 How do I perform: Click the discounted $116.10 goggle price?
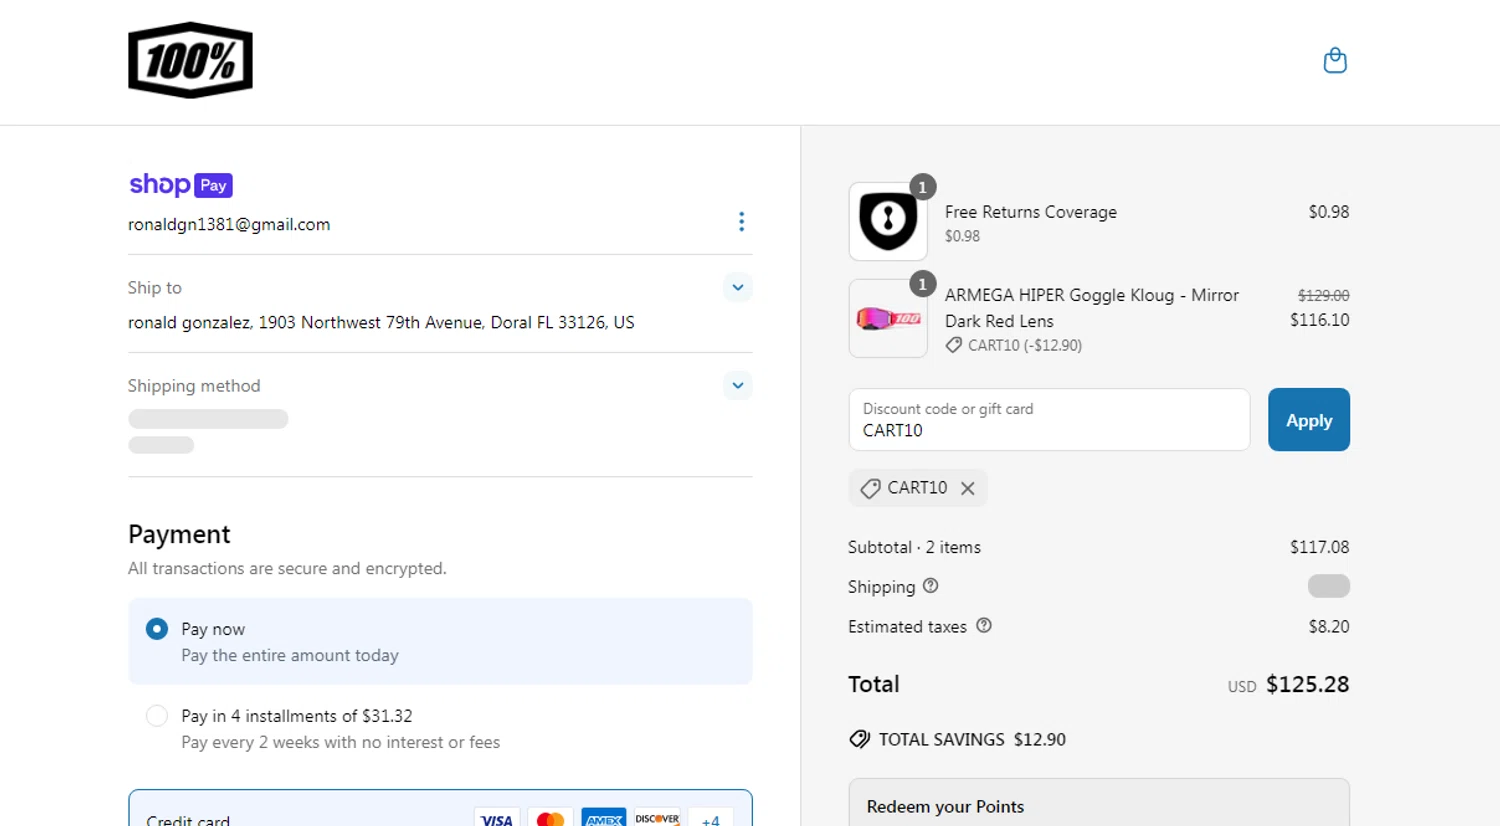1319,320
